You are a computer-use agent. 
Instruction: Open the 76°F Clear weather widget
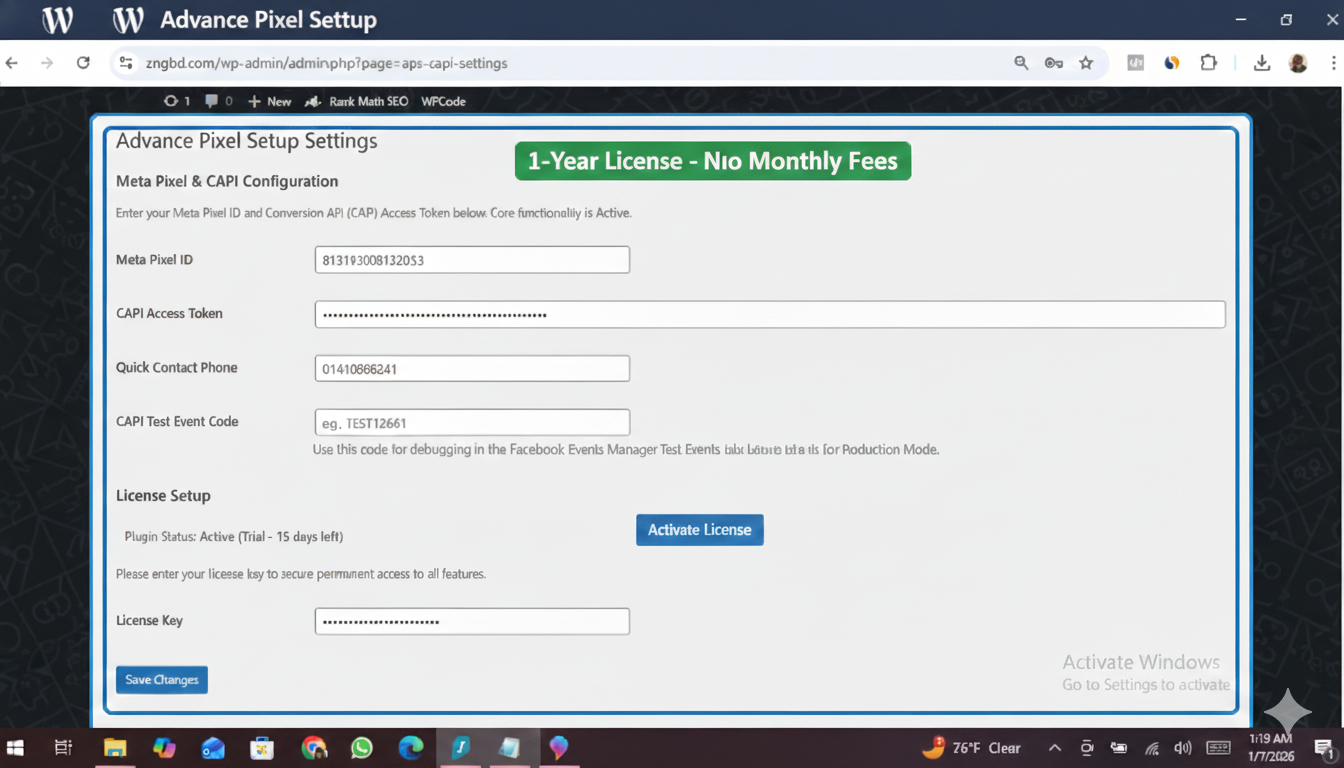click(971, 748)
